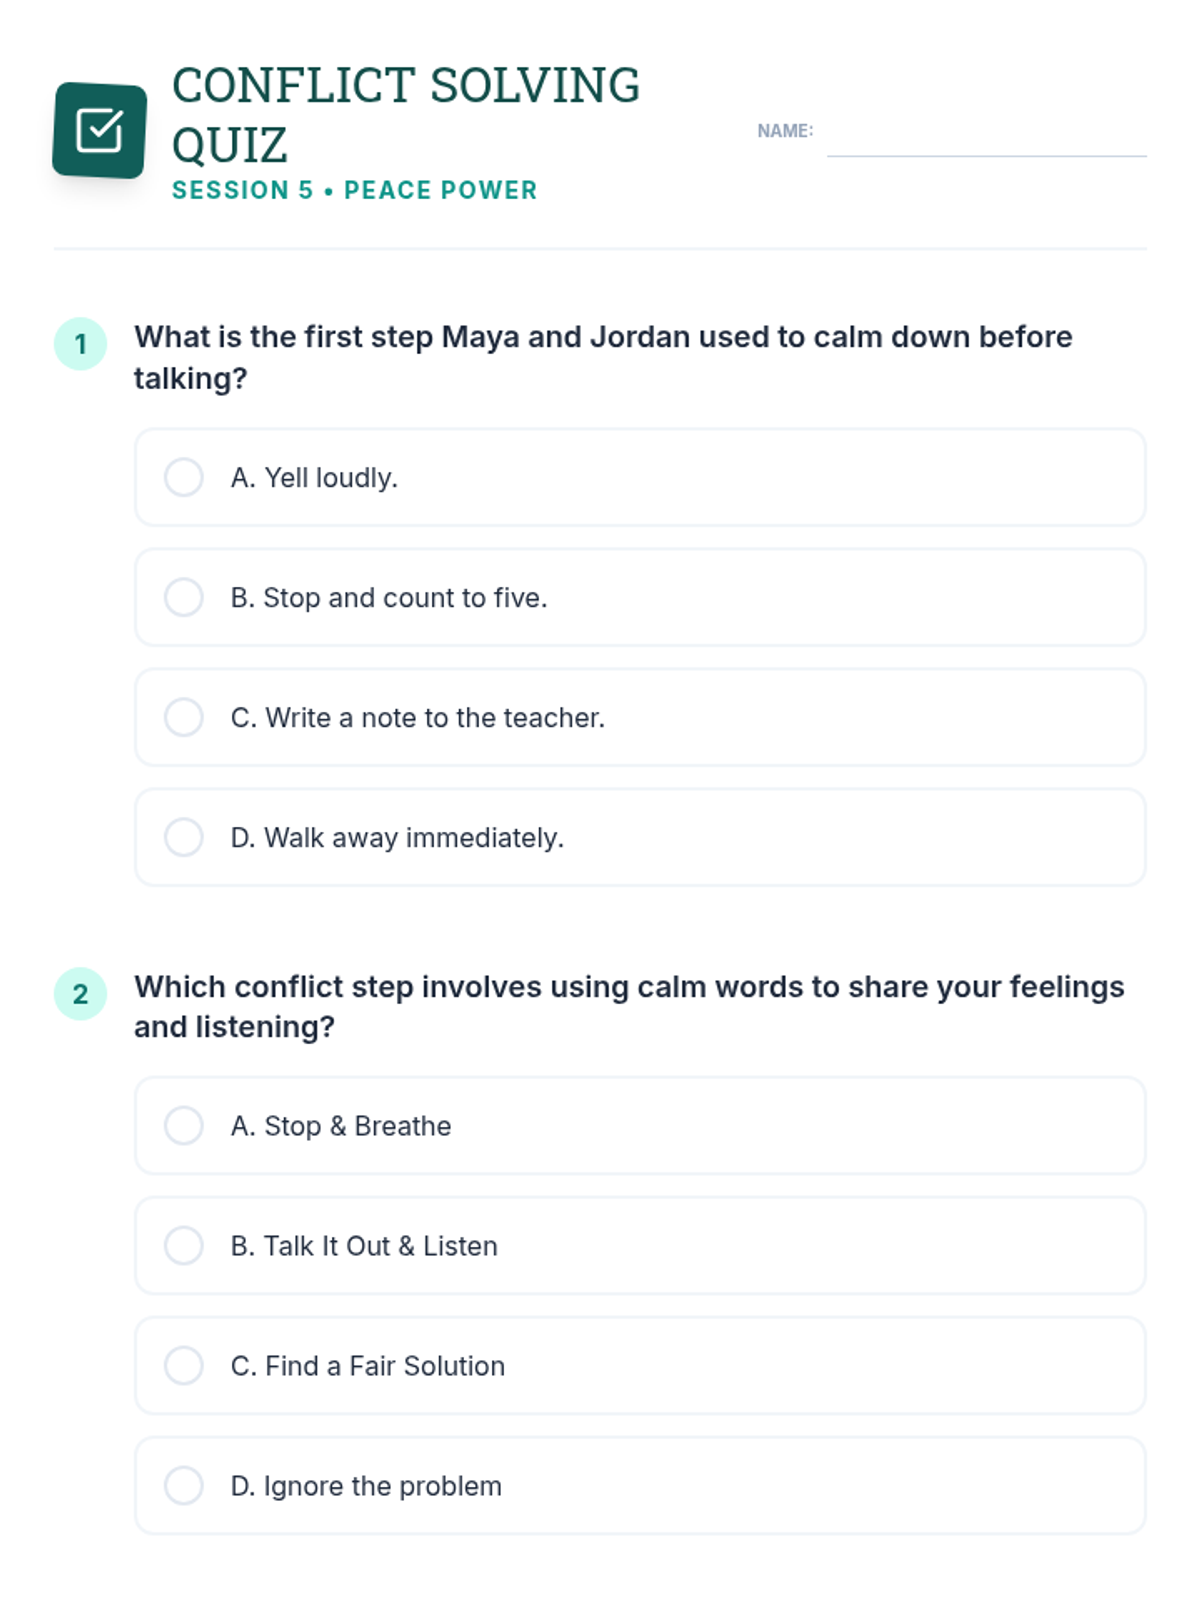
Task: Select 'Stop & Breathe' radio button
Action: click(x=184, y=1125)
